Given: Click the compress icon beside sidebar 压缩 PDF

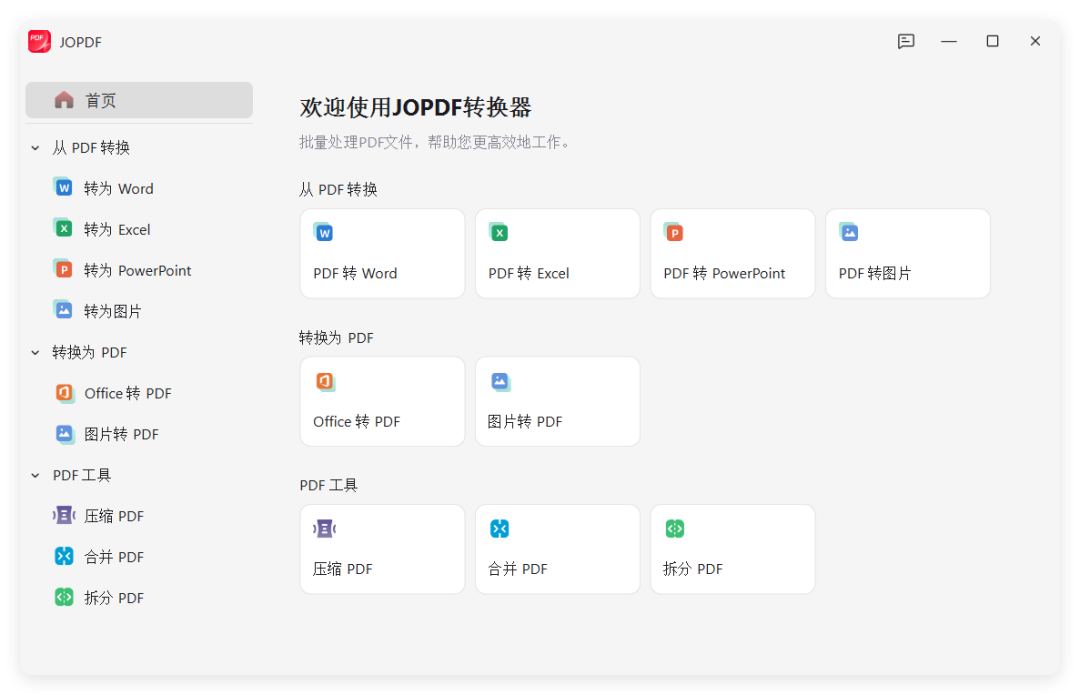Looking at the screenshot, I should (x=64, y=515).
